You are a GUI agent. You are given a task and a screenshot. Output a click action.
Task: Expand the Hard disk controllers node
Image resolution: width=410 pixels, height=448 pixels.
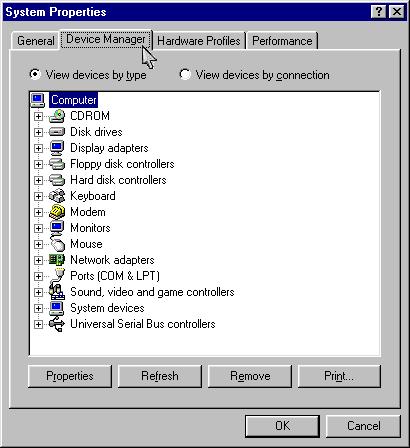tap(38, 180)
